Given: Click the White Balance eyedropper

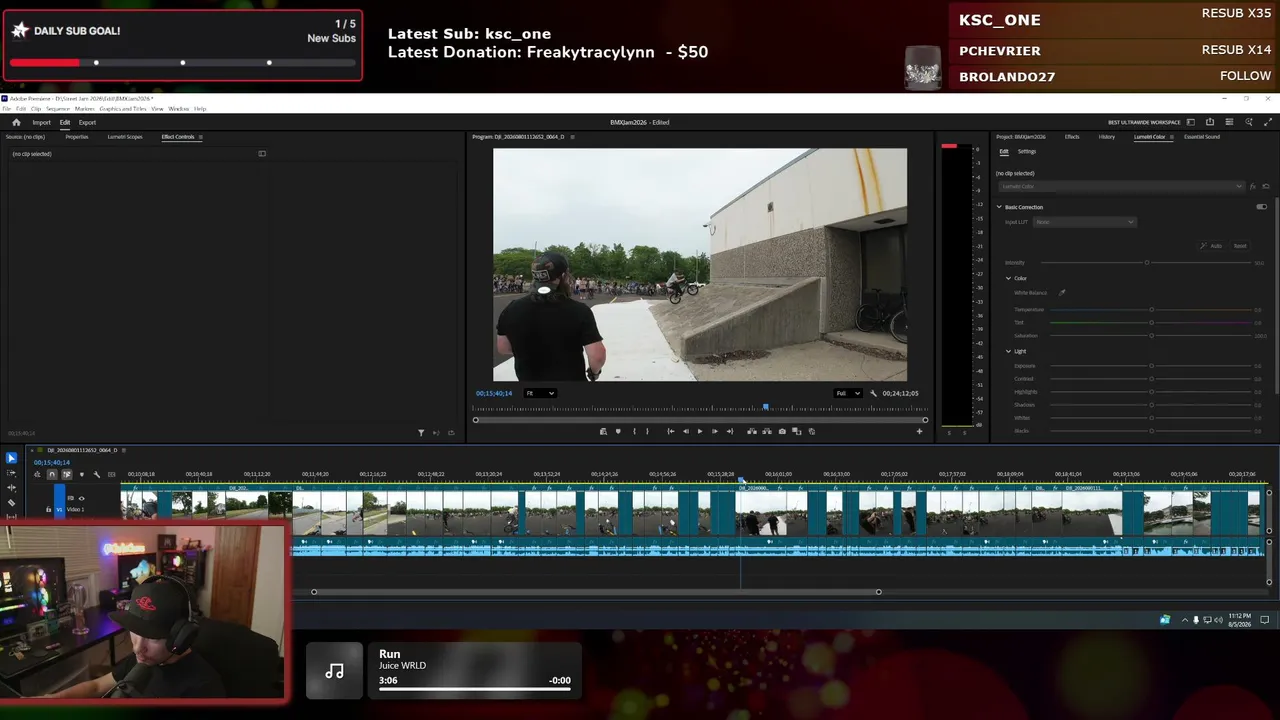Looking at the screenshot, I should click(1062, 293).
